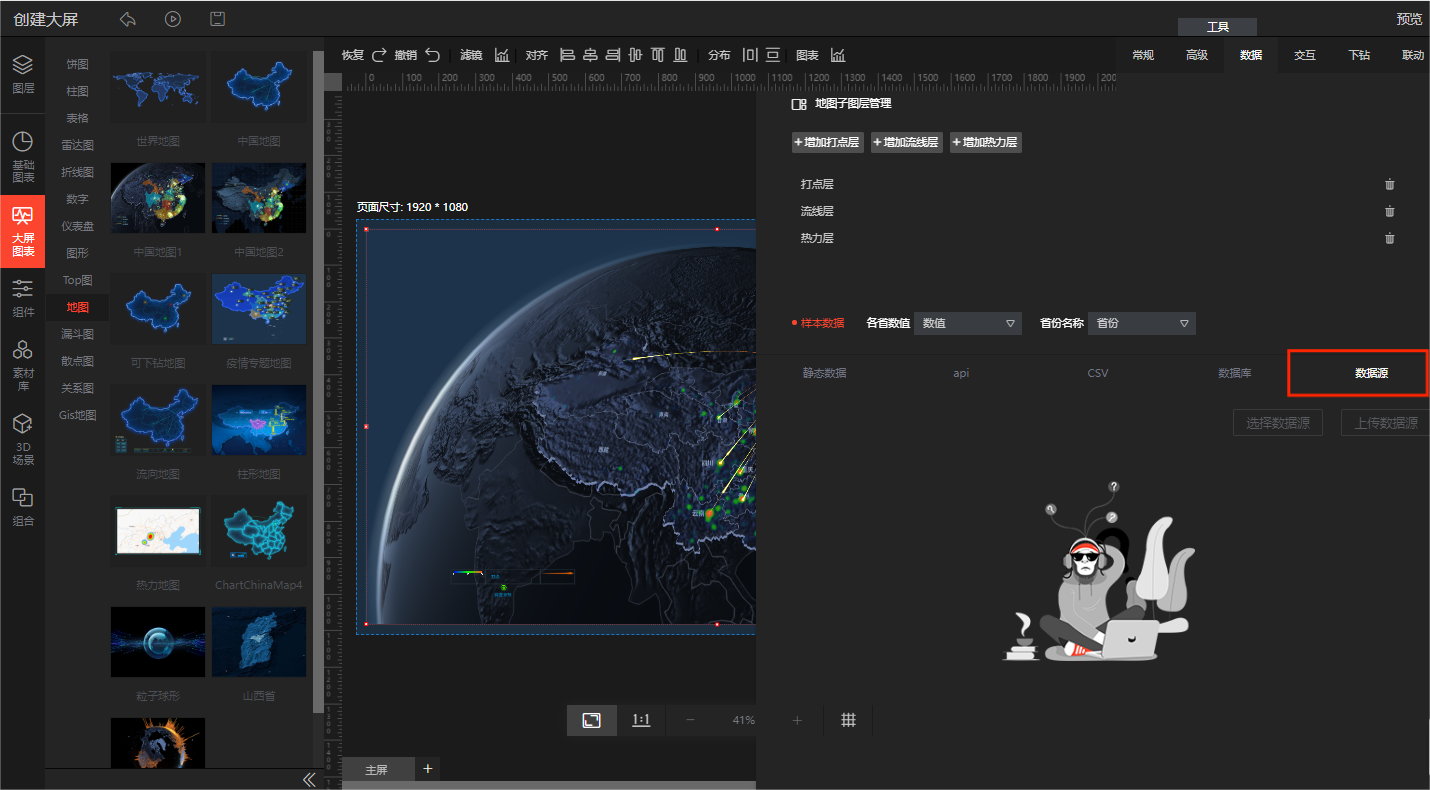Choose the 柱图 chart category
Image resolution: width=1430 pixels, height=790 pixels.
78,91
